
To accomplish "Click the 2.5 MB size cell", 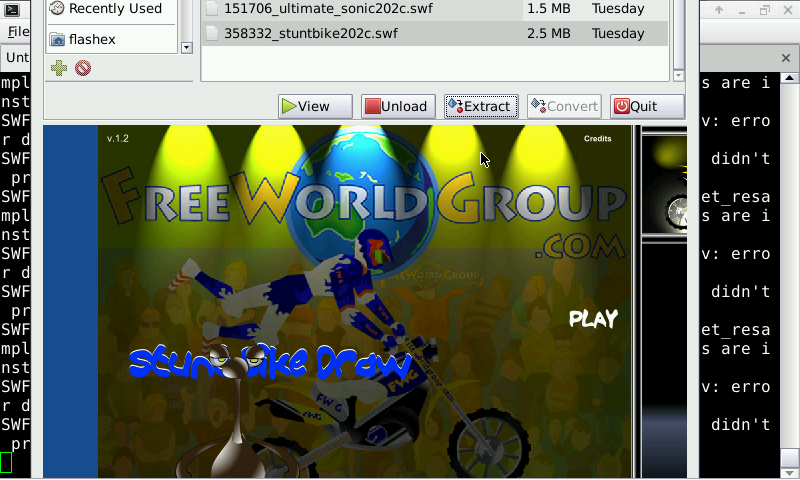I will pyautogui.click(x=549, y=34).
